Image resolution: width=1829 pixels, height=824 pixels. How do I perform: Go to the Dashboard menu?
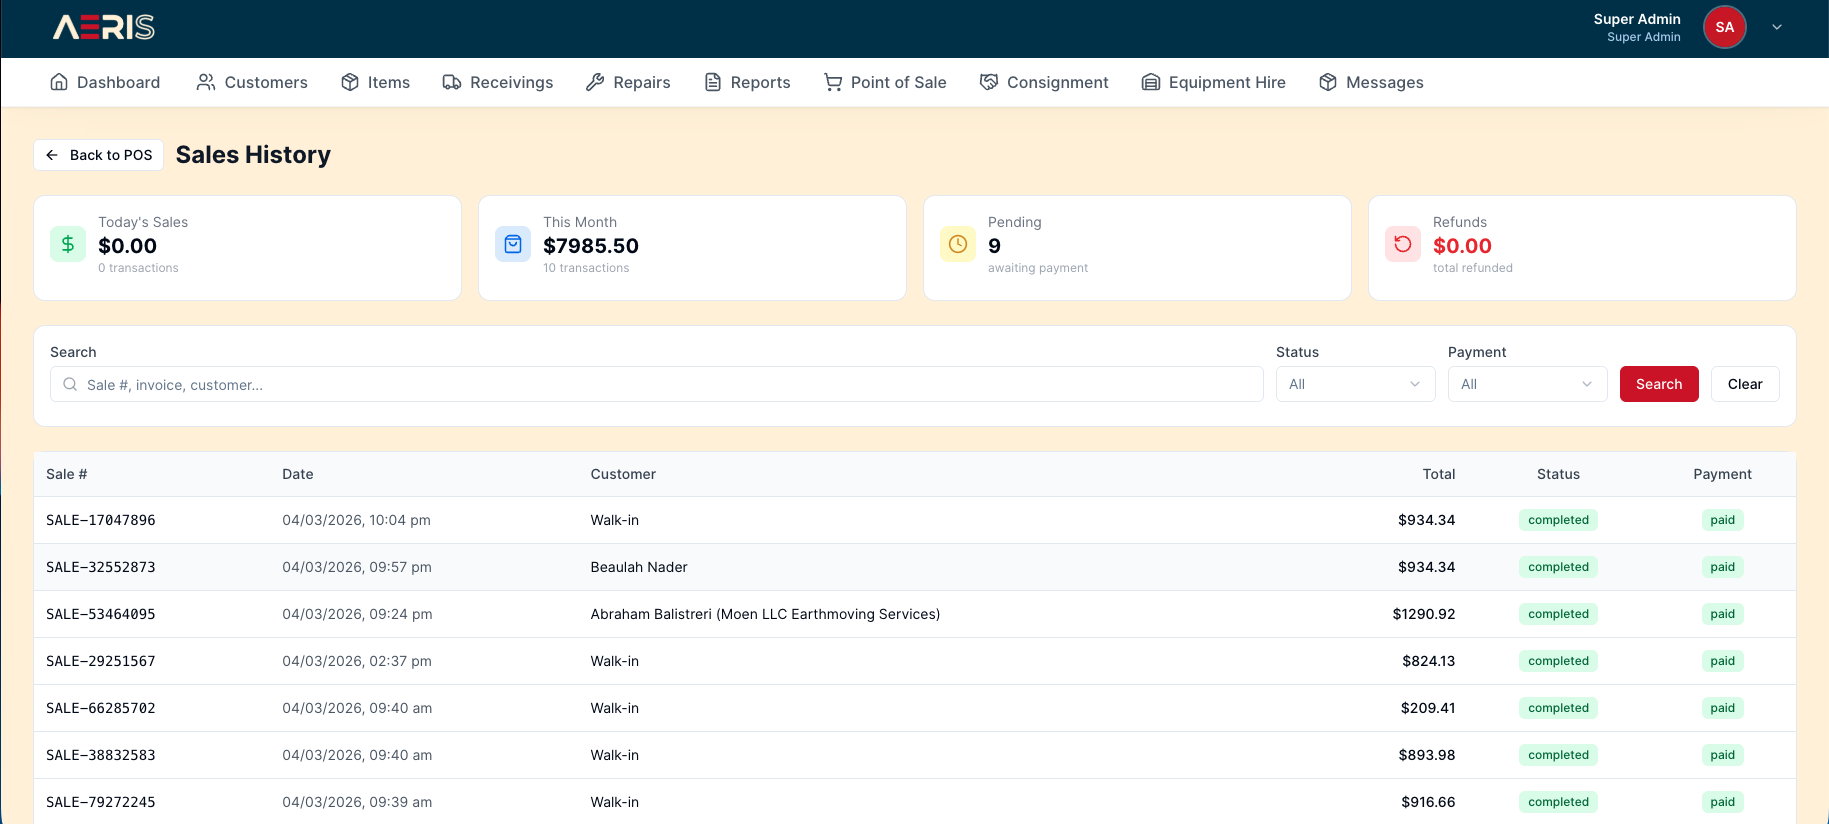(x=105, y=82)
